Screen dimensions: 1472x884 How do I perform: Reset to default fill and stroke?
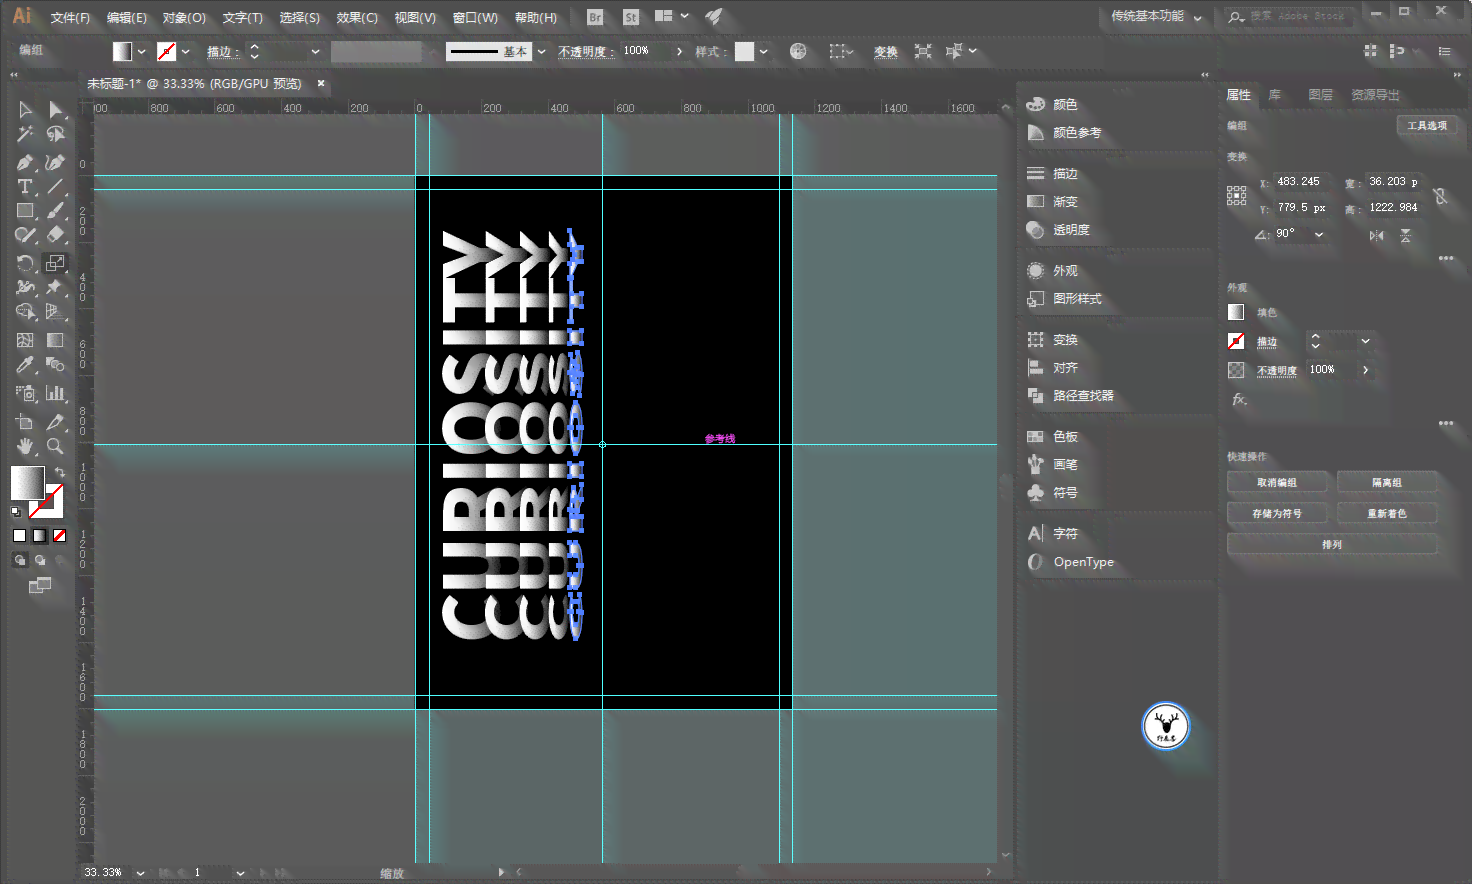click(x=16, y=511)
